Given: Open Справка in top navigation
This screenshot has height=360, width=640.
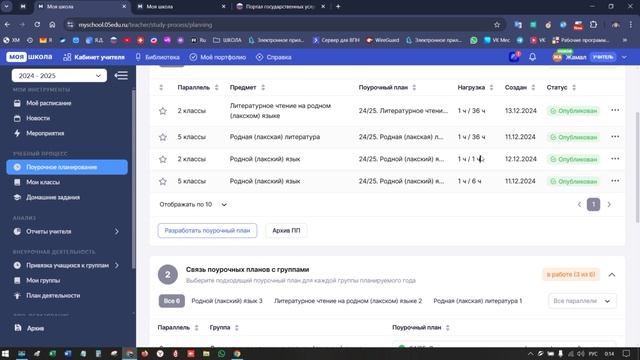Looking at the screenshot, I should pos(274,57).
